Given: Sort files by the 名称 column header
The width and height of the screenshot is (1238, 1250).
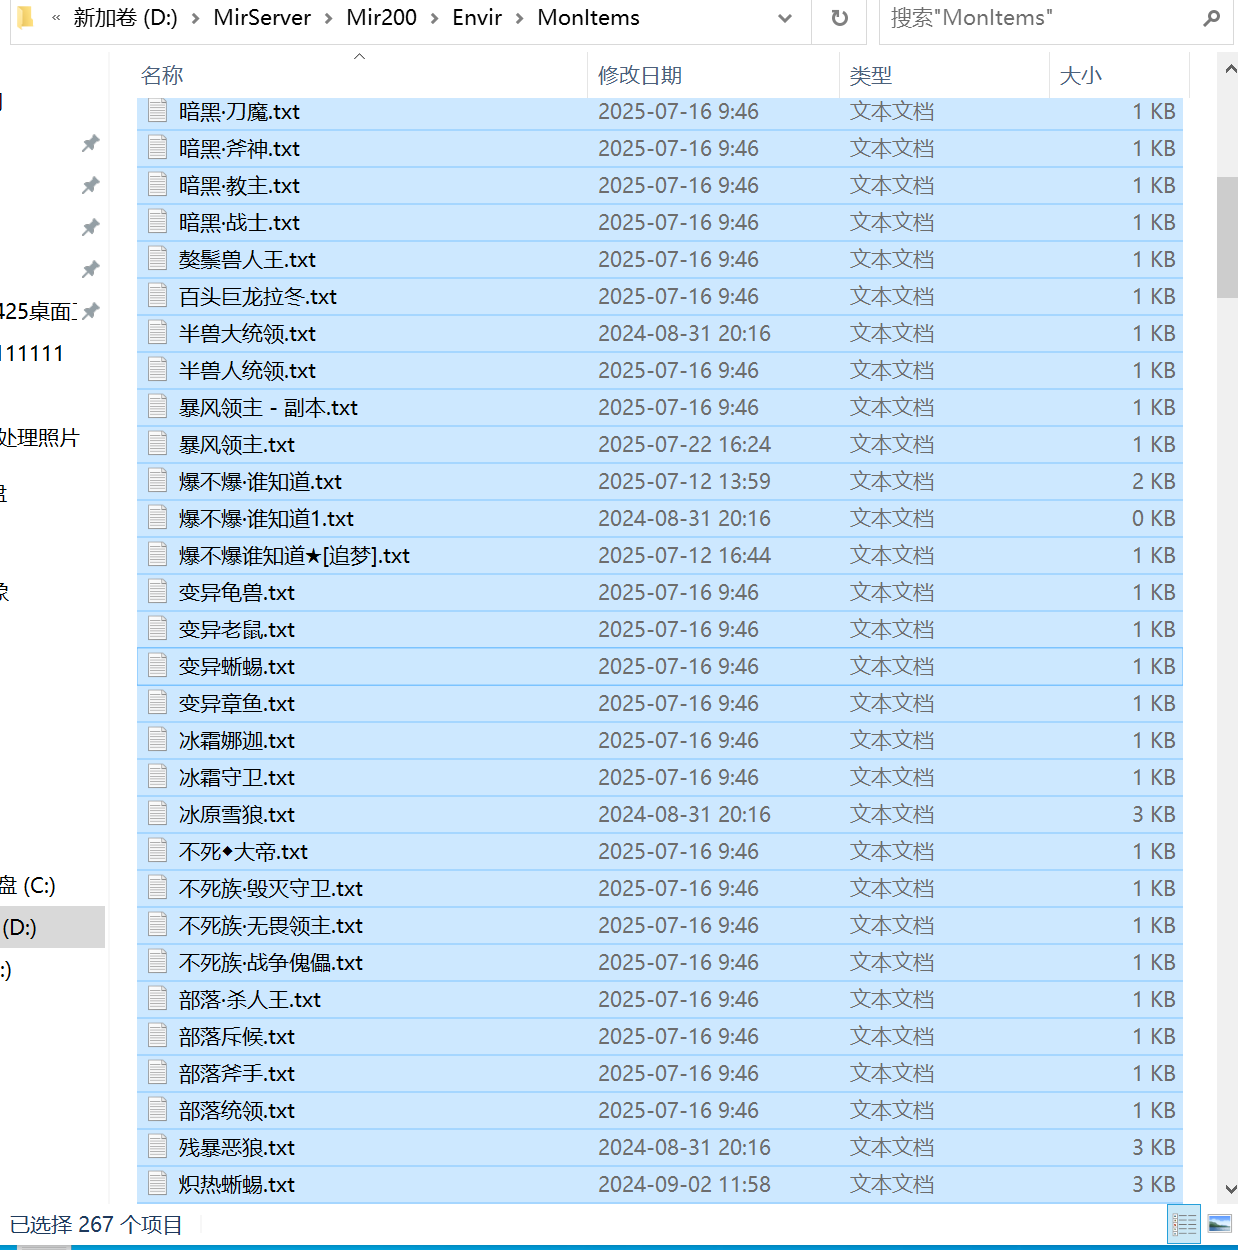Looking at the screenshot, I should [162, 75].
